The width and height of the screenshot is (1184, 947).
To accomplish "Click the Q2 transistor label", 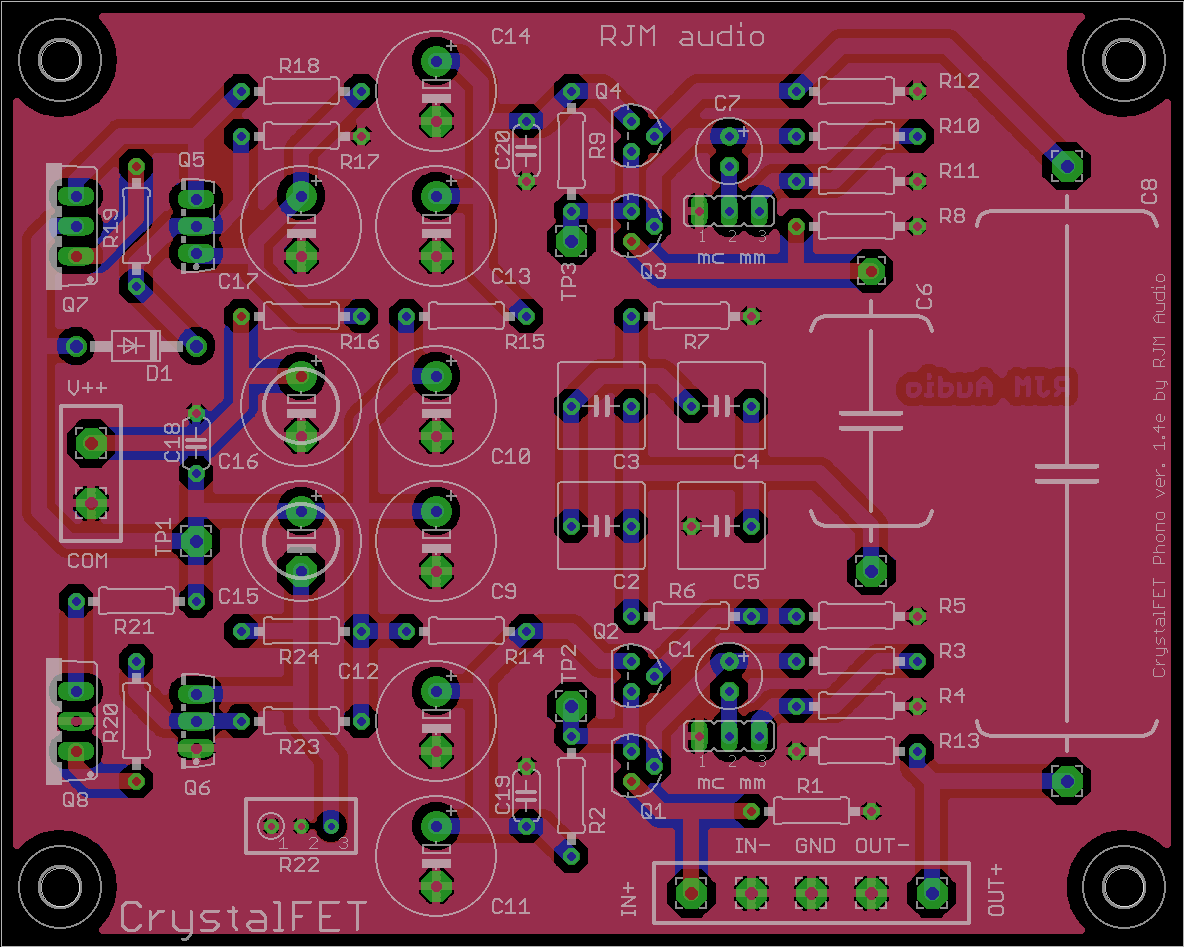I will 606,631.
